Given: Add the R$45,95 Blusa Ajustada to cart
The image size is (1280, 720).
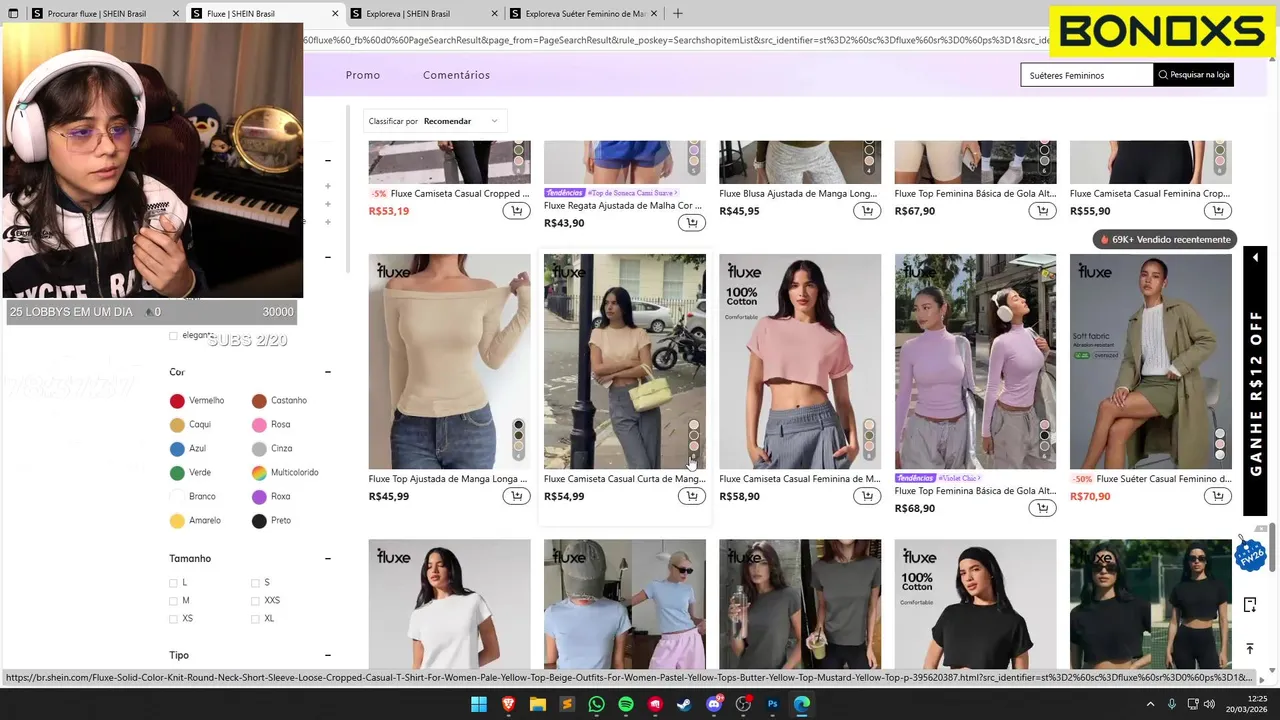Looking at the screenshot, I should click(867, 211).
